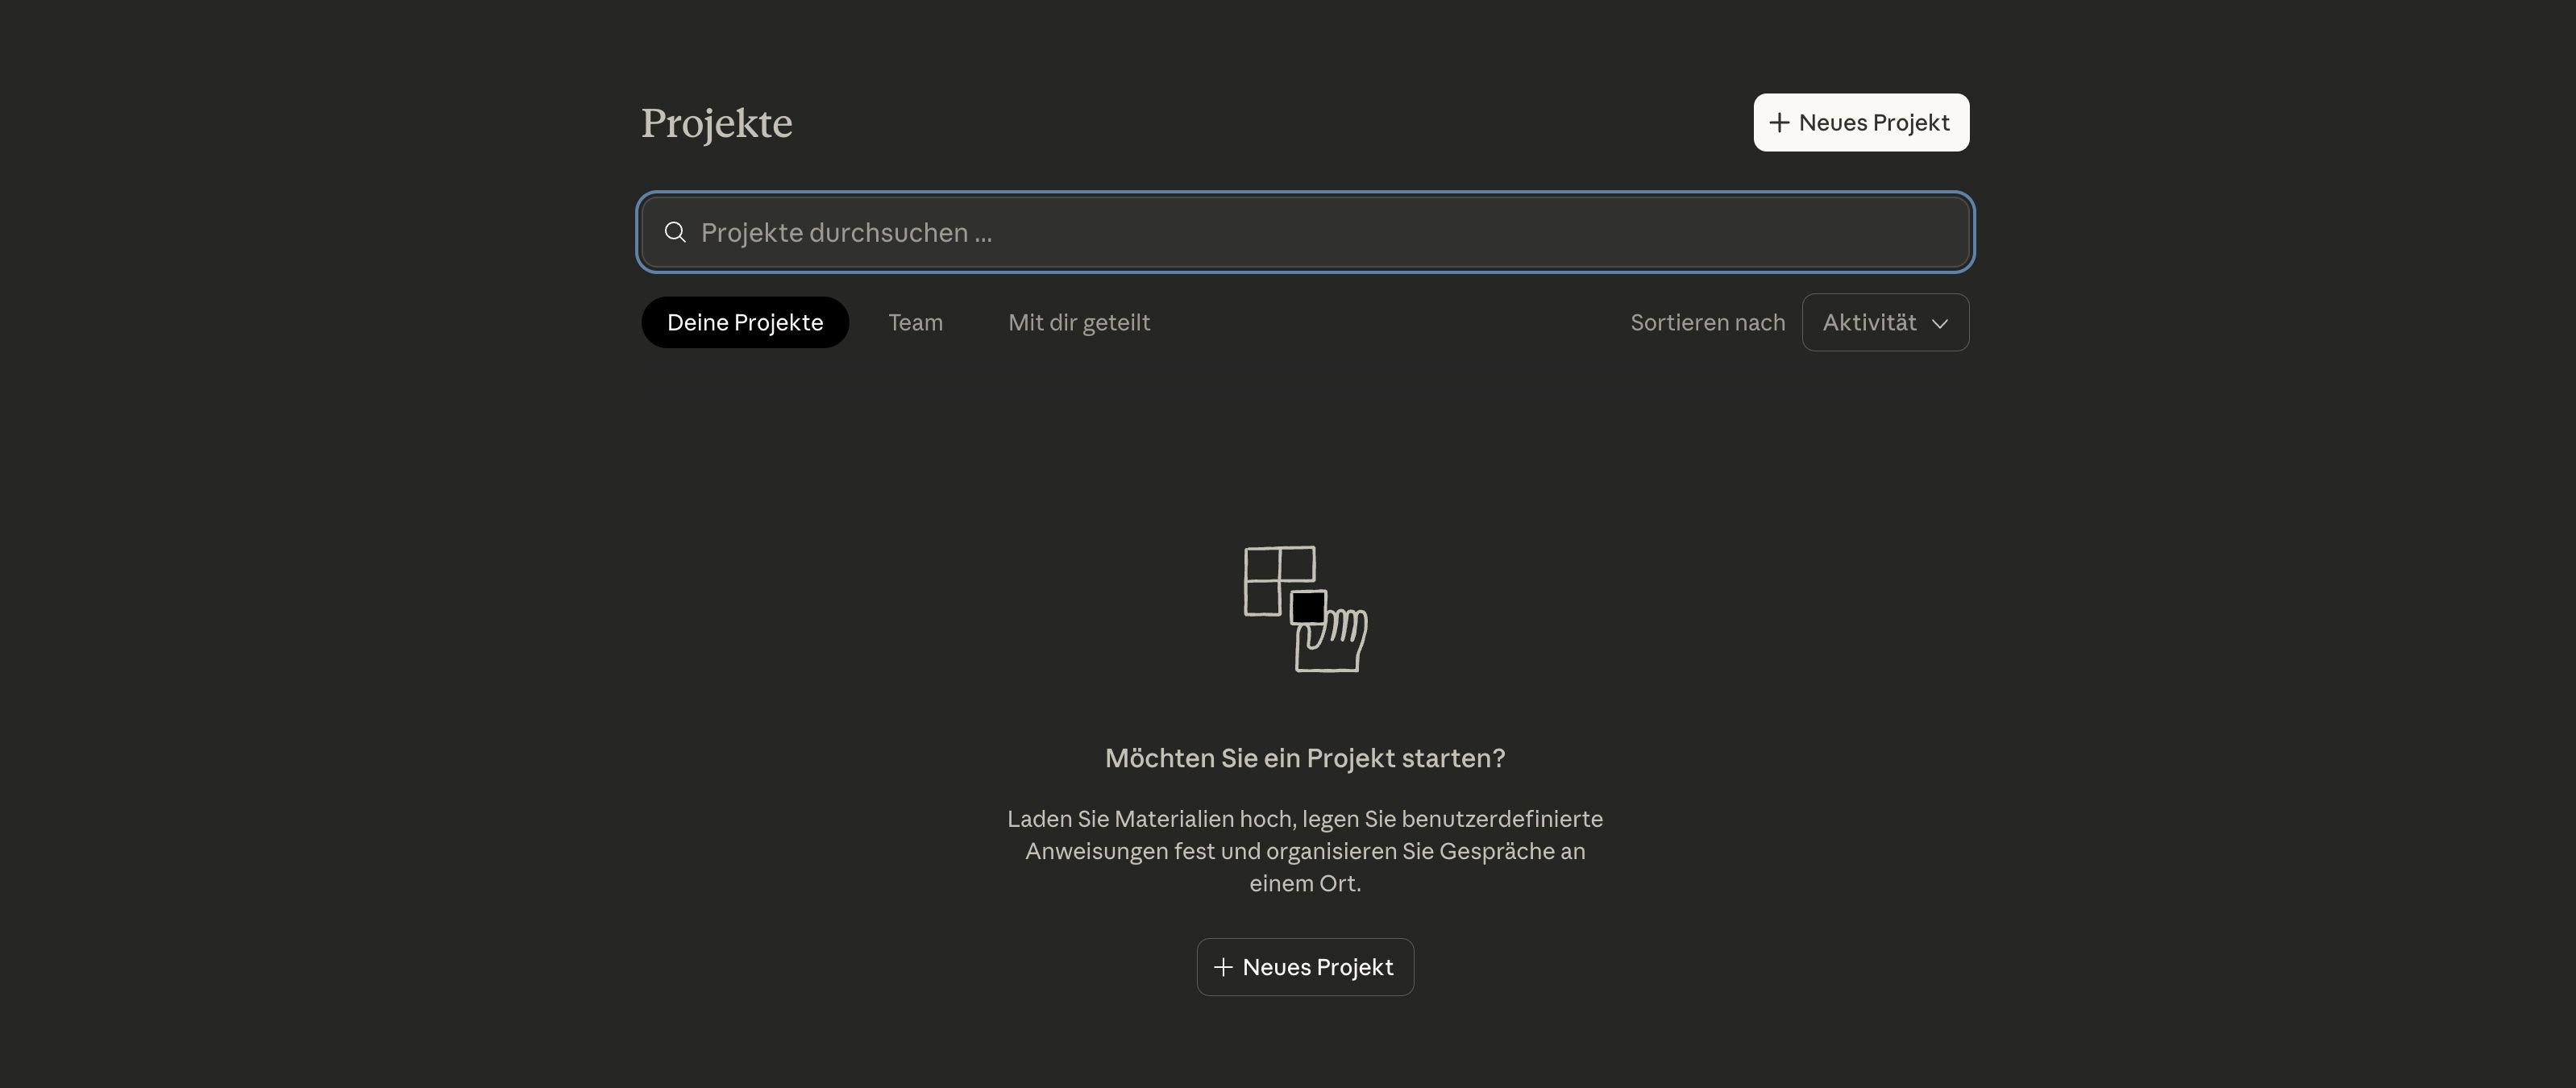Viewport: 2576px width, 1088px height.
Task: Click the Möchten Sie ein Projekt starten heading
Action: tap(1304, 758)
